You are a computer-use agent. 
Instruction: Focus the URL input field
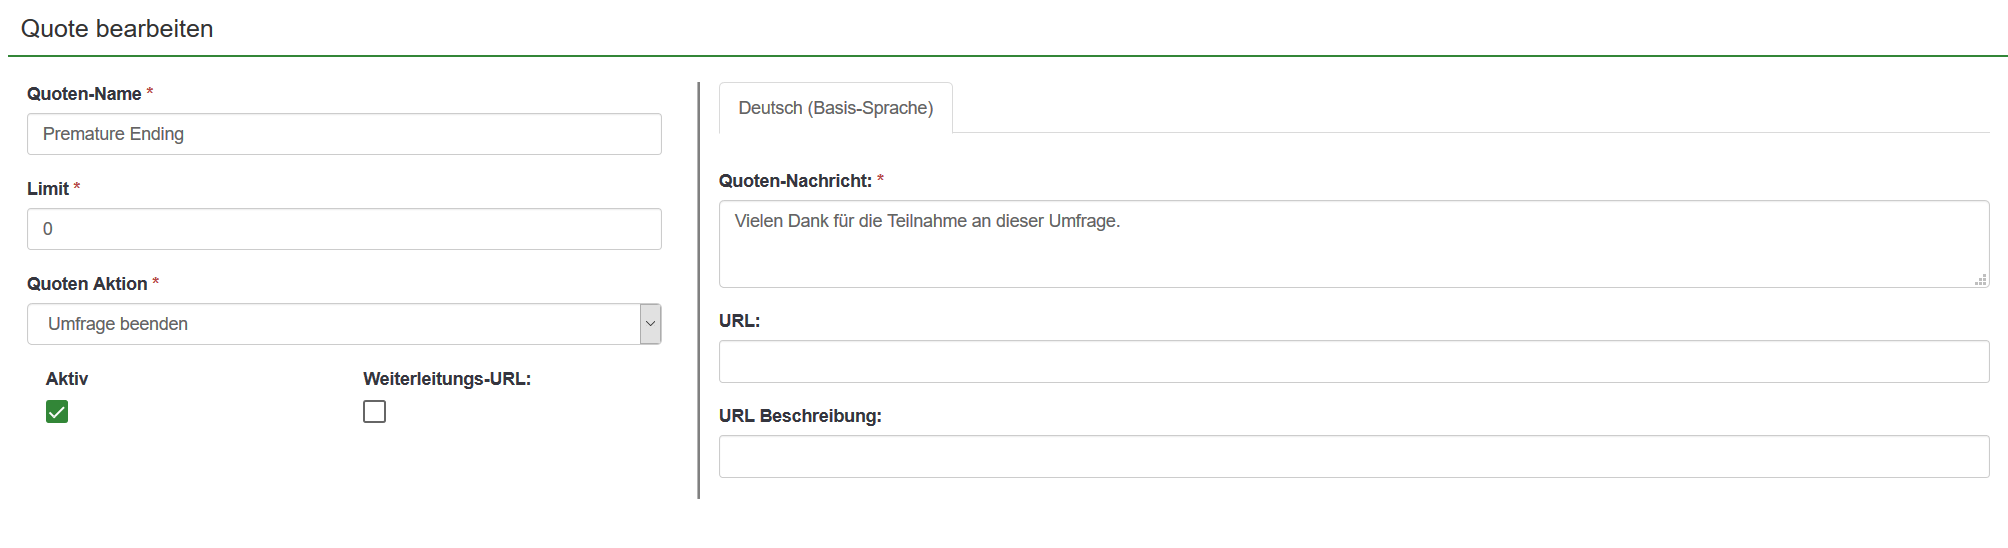click(1353, 362)
